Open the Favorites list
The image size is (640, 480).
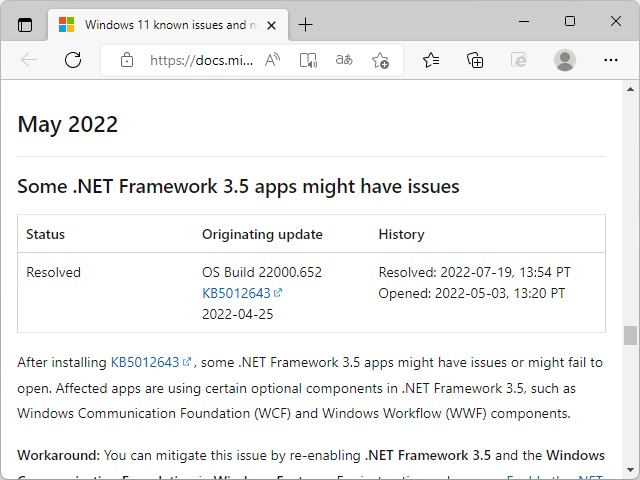pos(431,60)
